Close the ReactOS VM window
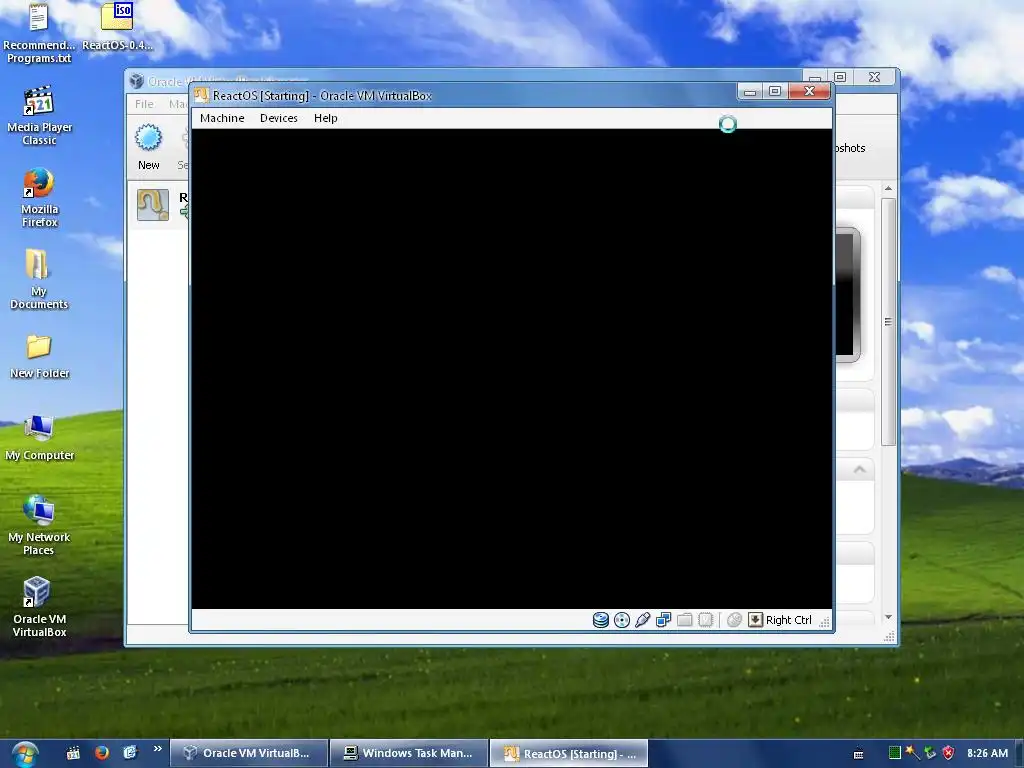The height and width of the screenshot is (768, 1024). tap(809, 91)
